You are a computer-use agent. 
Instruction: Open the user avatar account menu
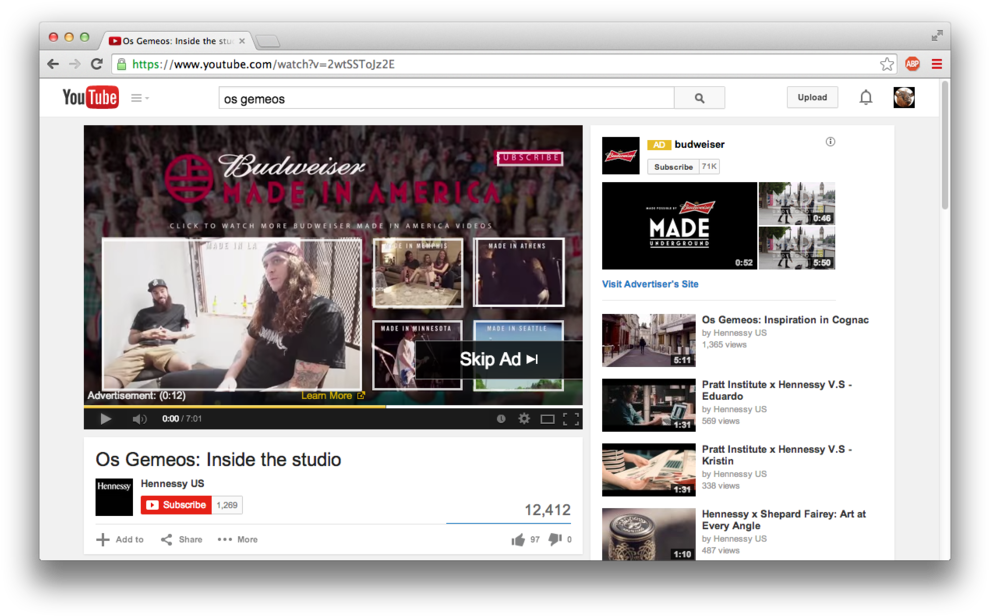[x=904, y=97]
